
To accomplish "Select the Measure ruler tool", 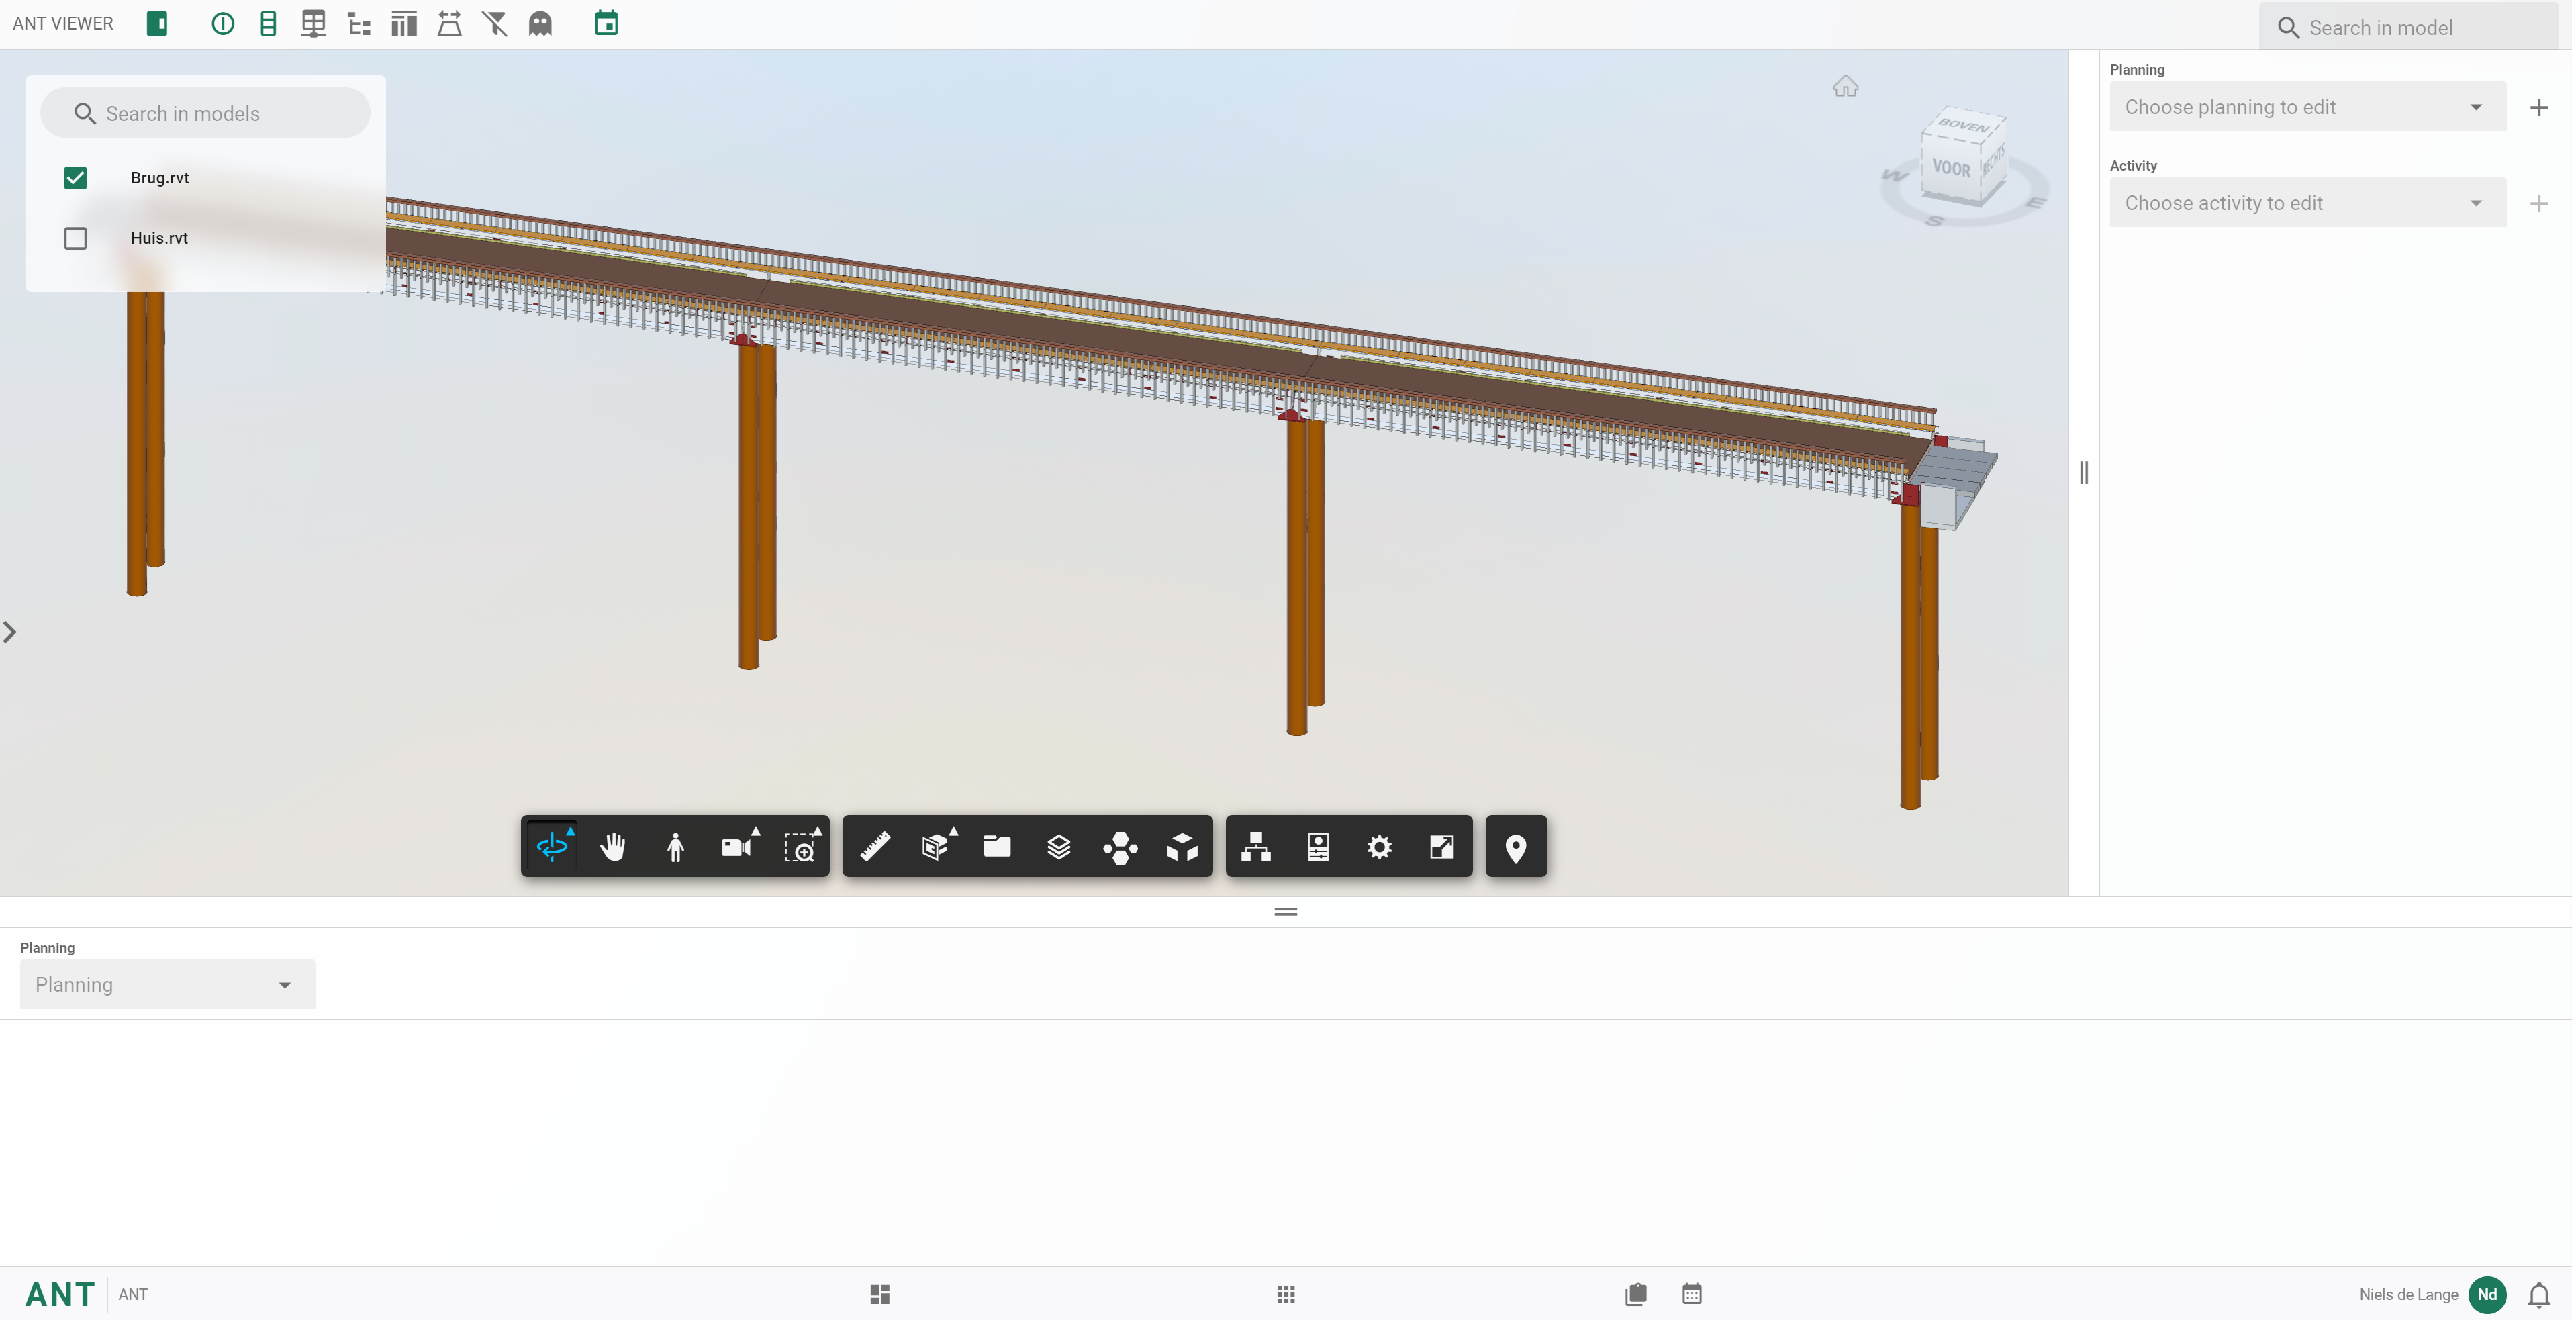I will point(875,847).
